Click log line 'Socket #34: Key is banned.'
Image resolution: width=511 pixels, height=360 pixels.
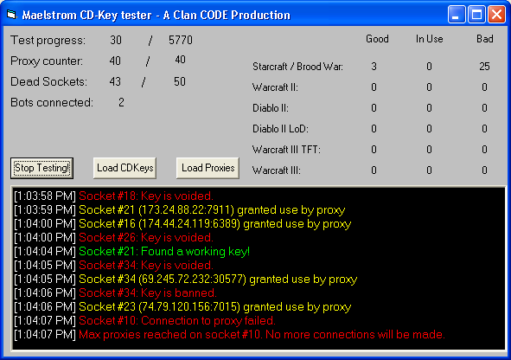click(x=115, y=293)
